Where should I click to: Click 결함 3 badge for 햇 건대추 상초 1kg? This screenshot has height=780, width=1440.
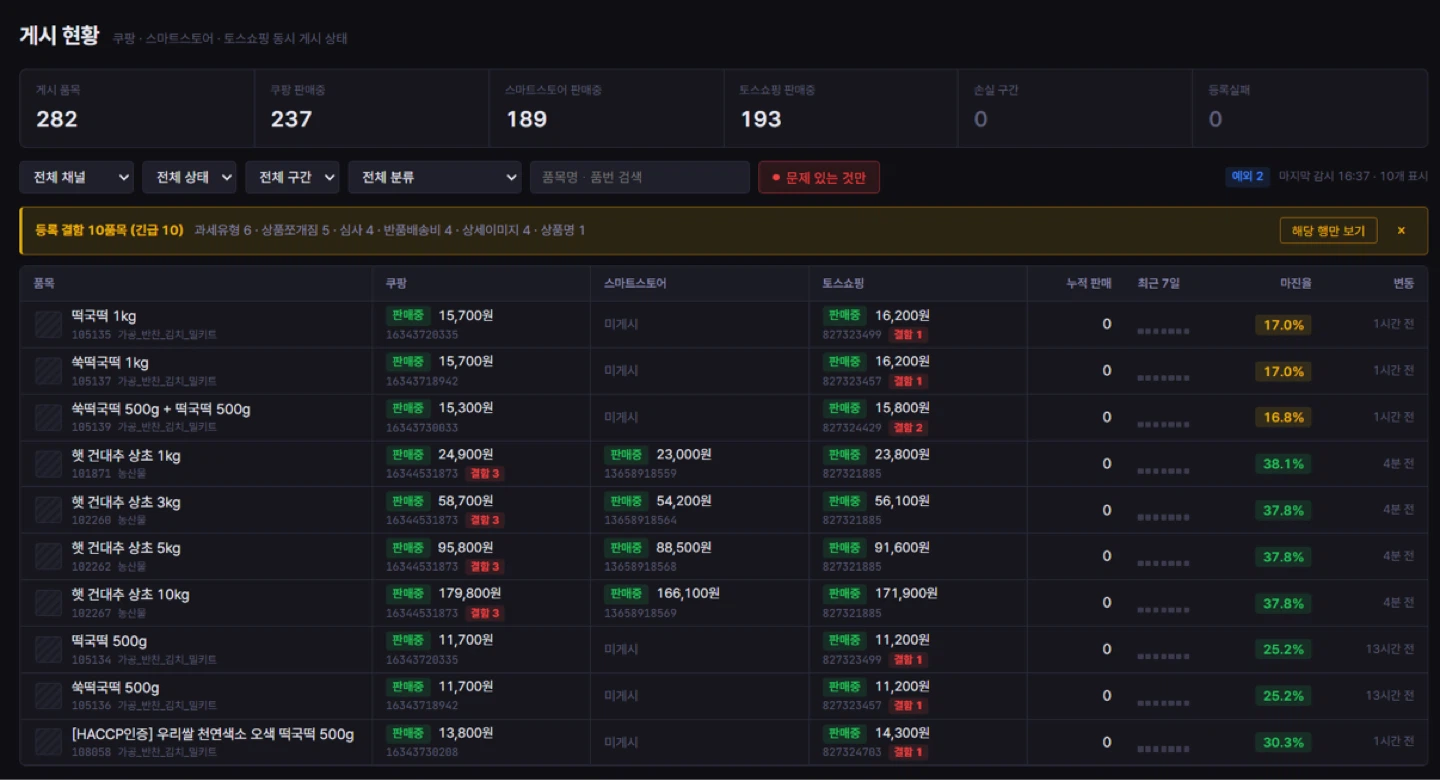(x=484, y=474)
